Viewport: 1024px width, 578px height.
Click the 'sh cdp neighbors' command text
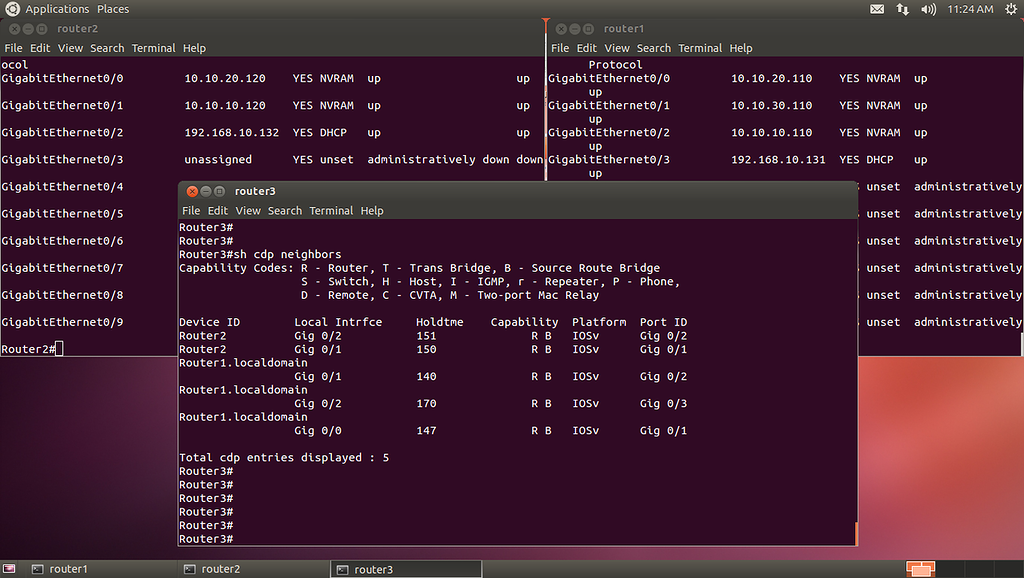287,255
